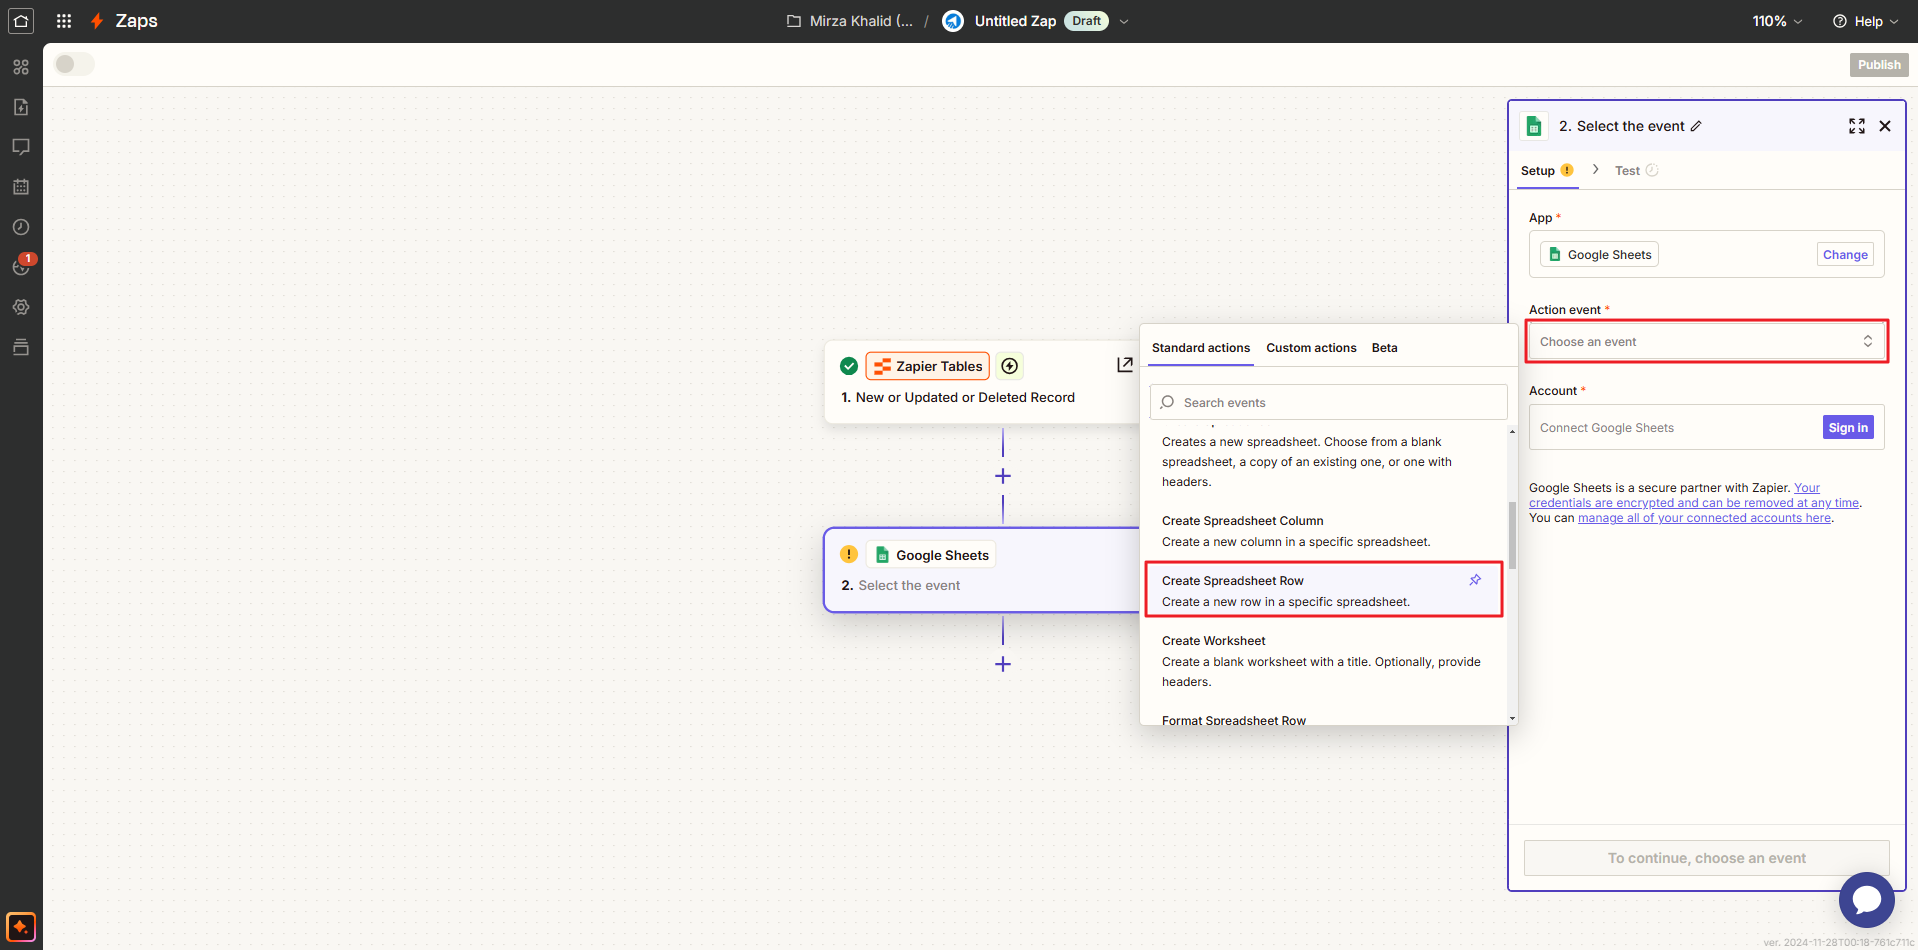Open Zap history clock icon in sidebar
The width and height of the screenshot is (1918, 950).
tap(21, 227)
